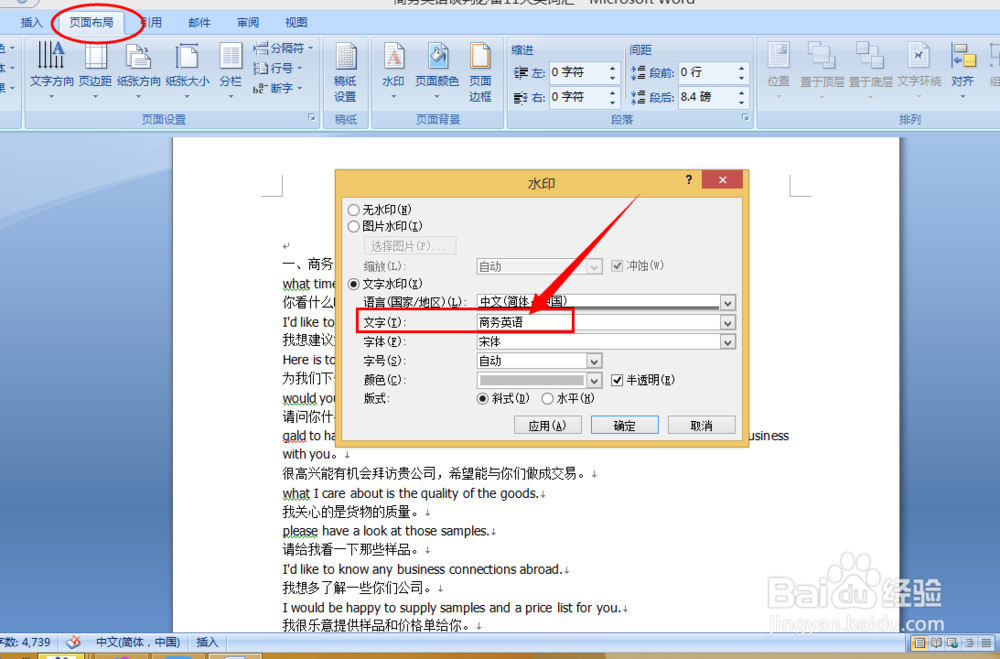Switch to the 页面布局 ribbon tab

pyautogui.click(x=92, y=22)
